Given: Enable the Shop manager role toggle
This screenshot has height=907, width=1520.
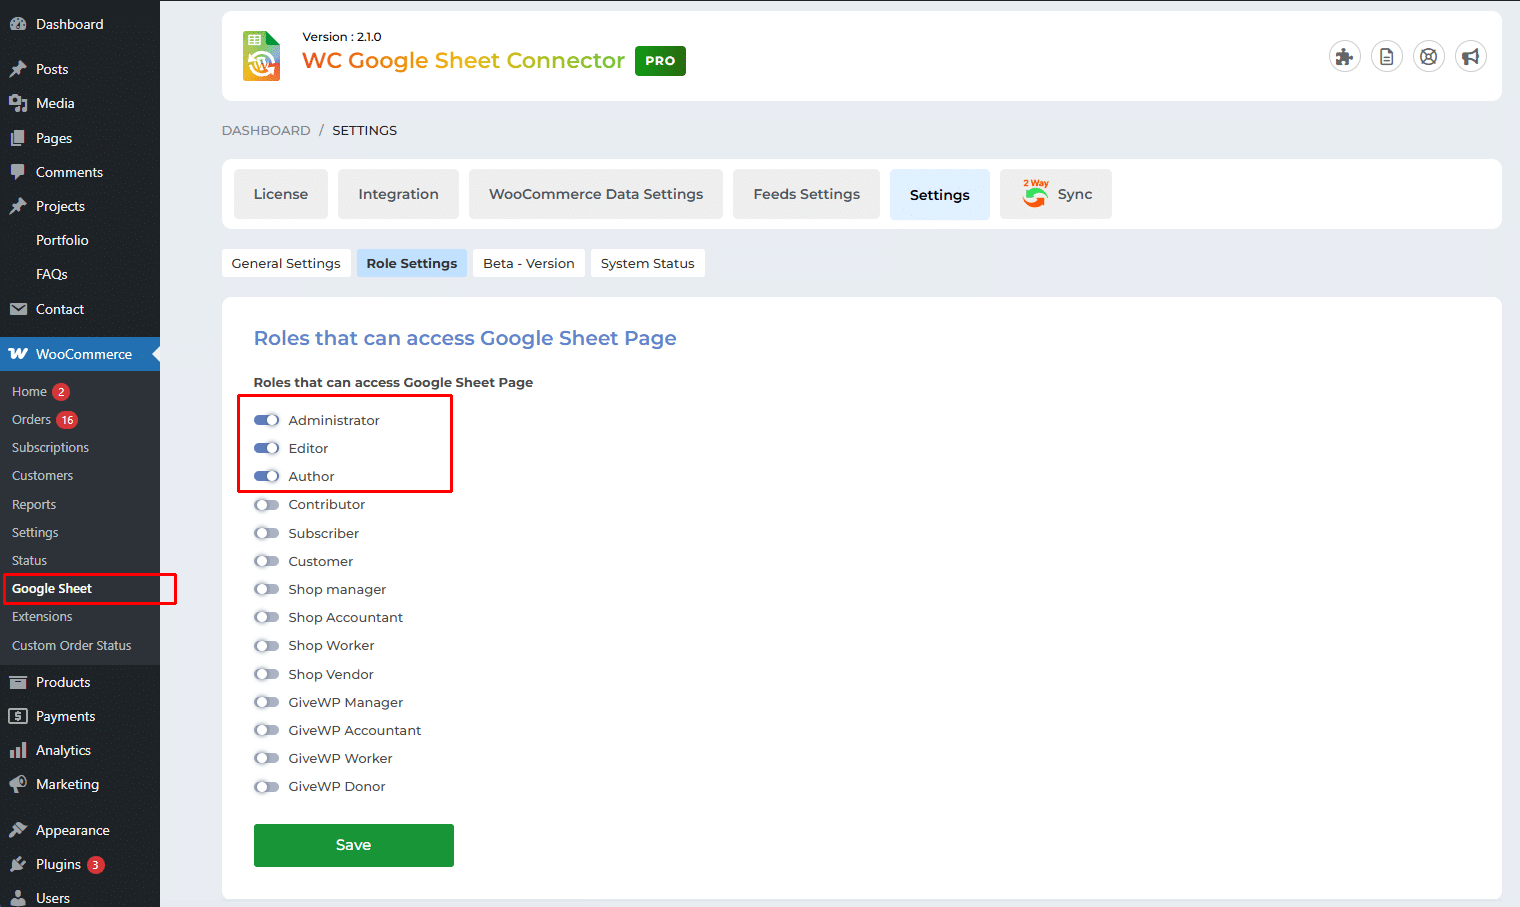Looking at the screenshot, I should point(266,589).
